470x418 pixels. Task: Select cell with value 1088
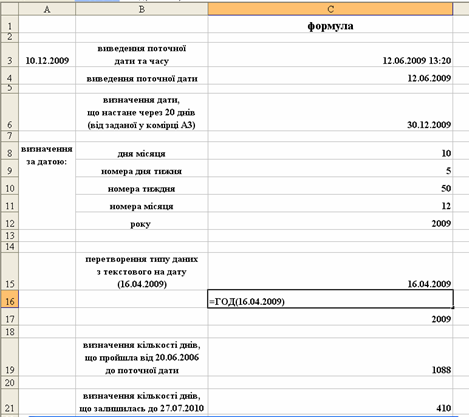(x=330, y=357)
